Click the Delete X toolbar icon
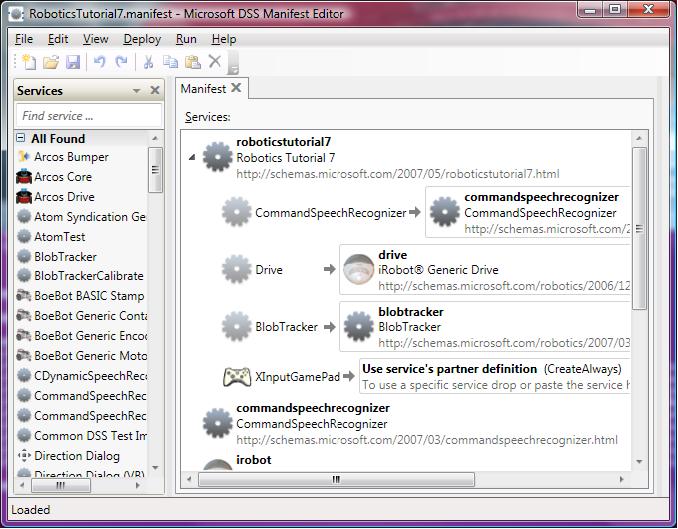The width and height of the screenshot is (678, 529). pyautogui.click(x=215, y=61)
